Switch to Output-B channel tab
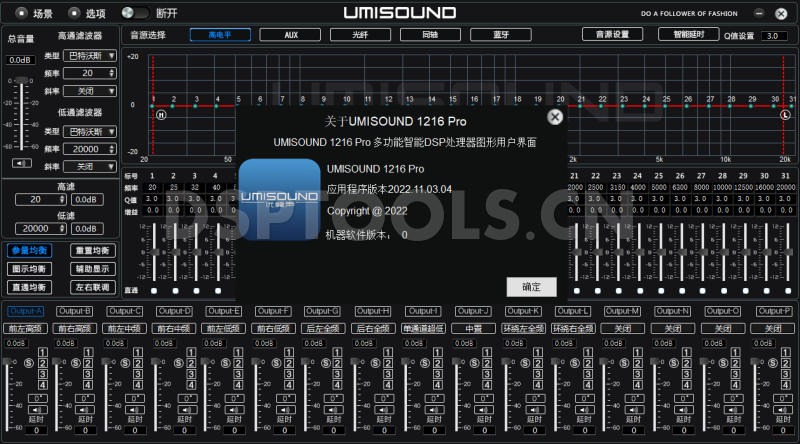The image size is (800, 444). click(x=74, y=311)
